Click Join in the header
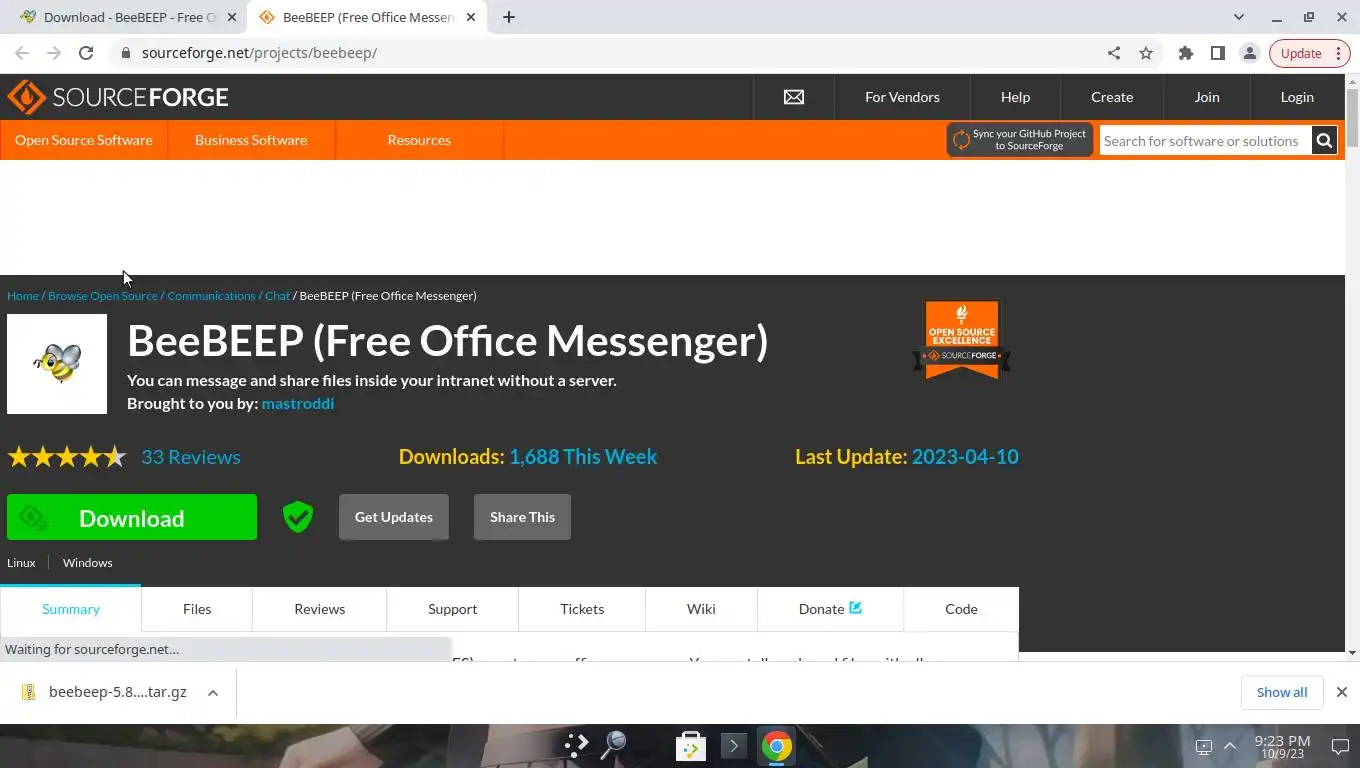 (x=1207, y=97)
